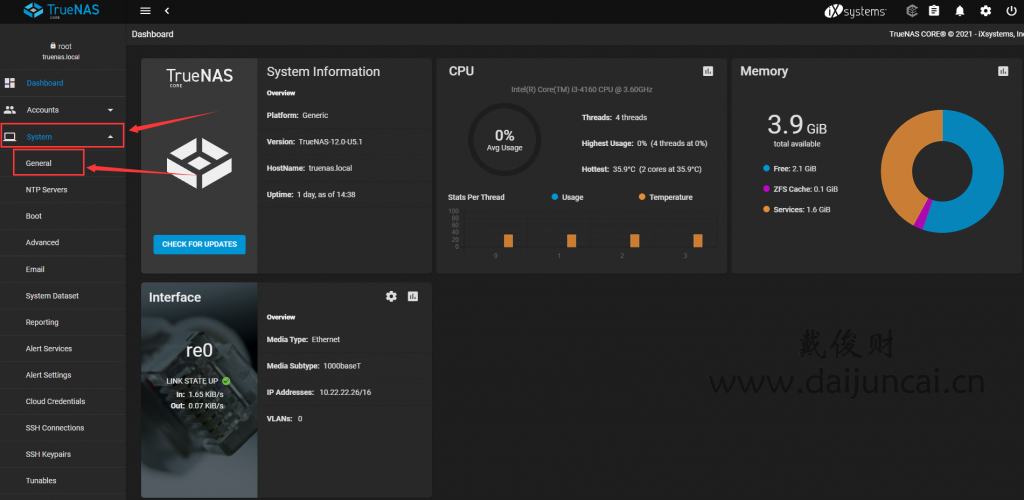Select Alert Services menu entry

[x=63, y=349]
